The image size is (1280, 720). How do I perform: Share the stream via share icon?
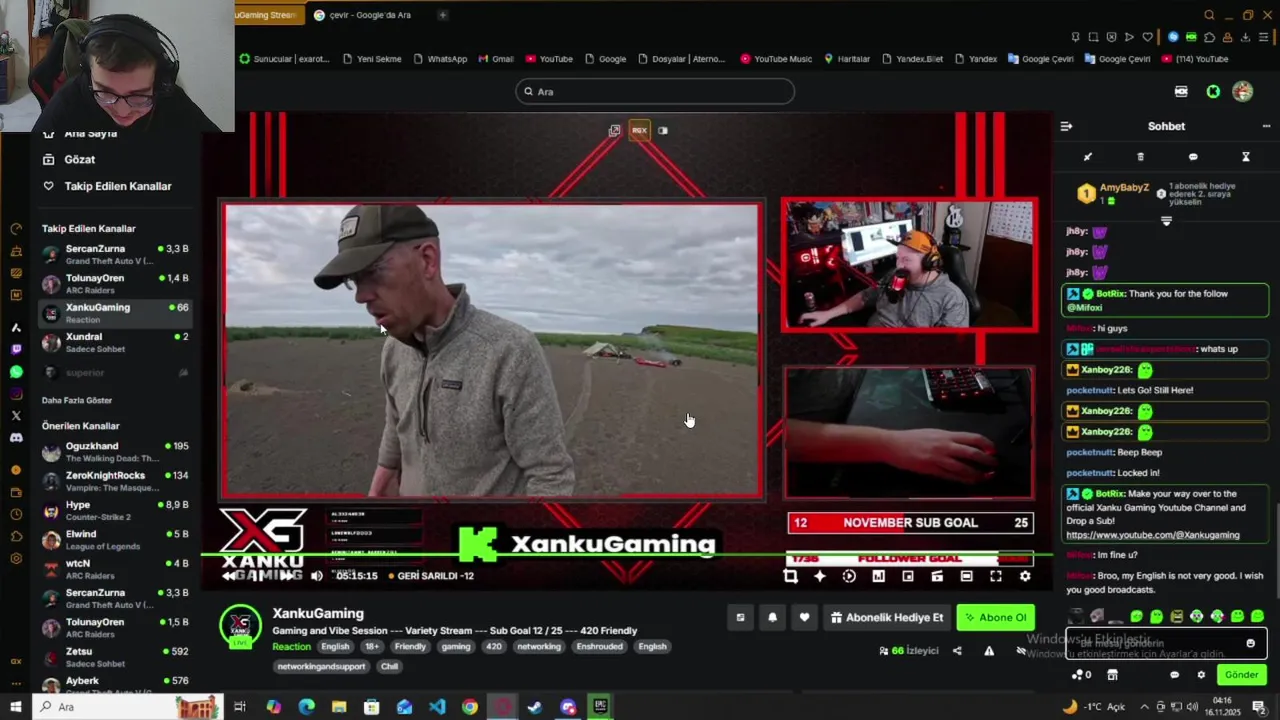[957, 650]
